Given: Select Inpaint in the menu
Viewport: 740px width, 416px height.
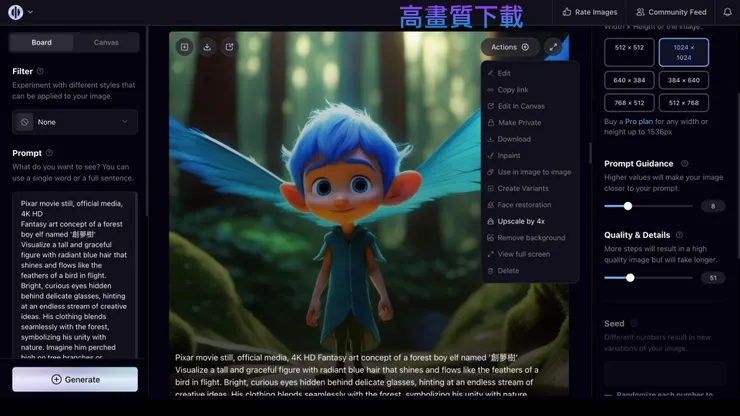Looking at the screenshot, I should pyautogui.click(x=529, y=155).
